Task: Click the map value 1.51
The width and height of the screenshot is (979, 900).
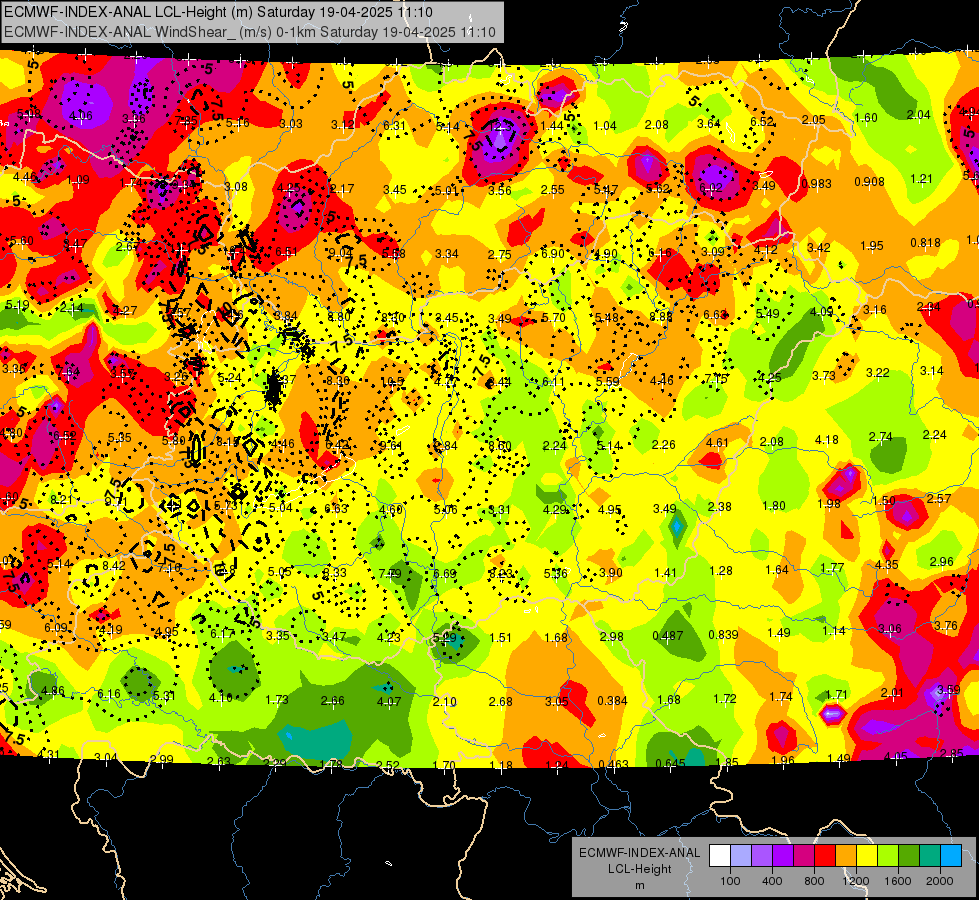Action: 501,638
